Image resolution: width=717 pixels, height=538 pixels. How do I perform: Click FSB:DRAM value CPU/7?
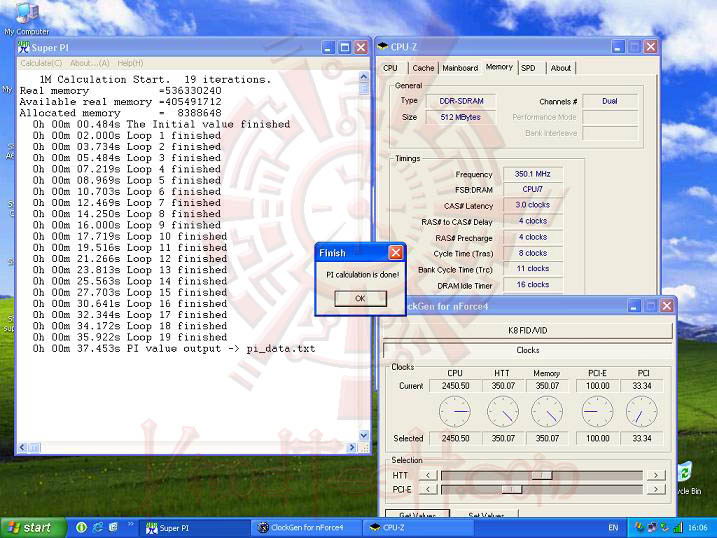(x=533, y=189)
